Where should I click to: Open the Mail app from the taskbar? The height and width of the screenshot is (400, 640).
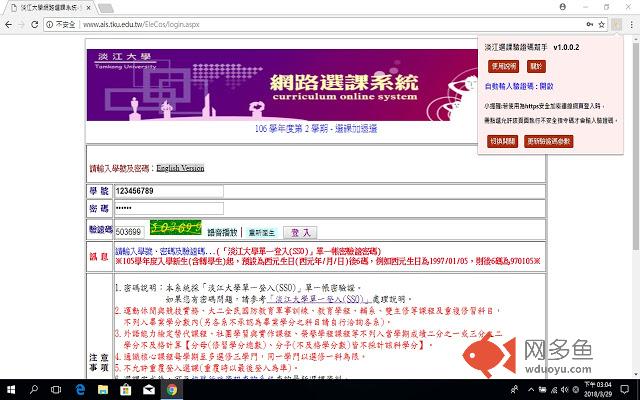[149, 390]
